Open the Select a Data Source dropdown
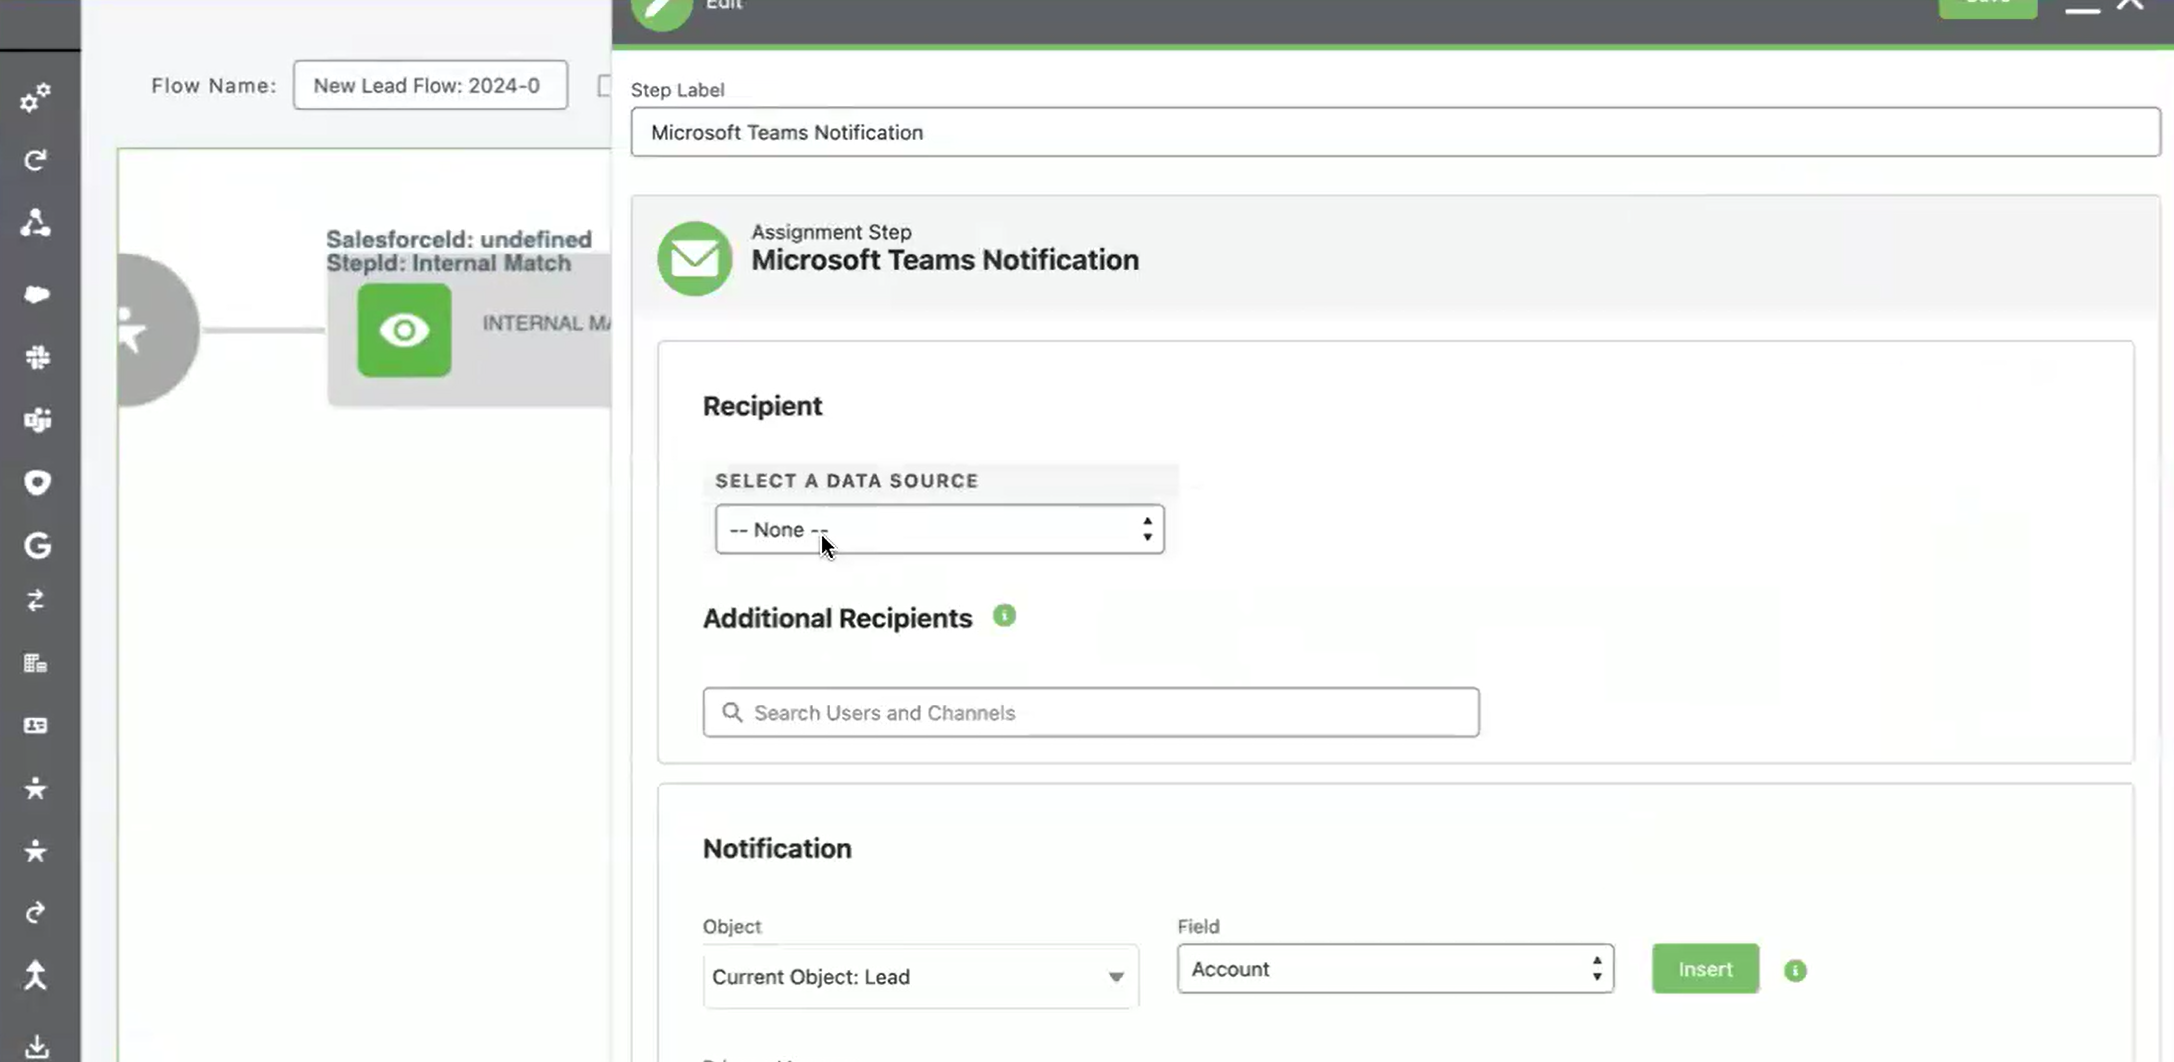This screenshot has width=2174, height=1062. [939, 529]
